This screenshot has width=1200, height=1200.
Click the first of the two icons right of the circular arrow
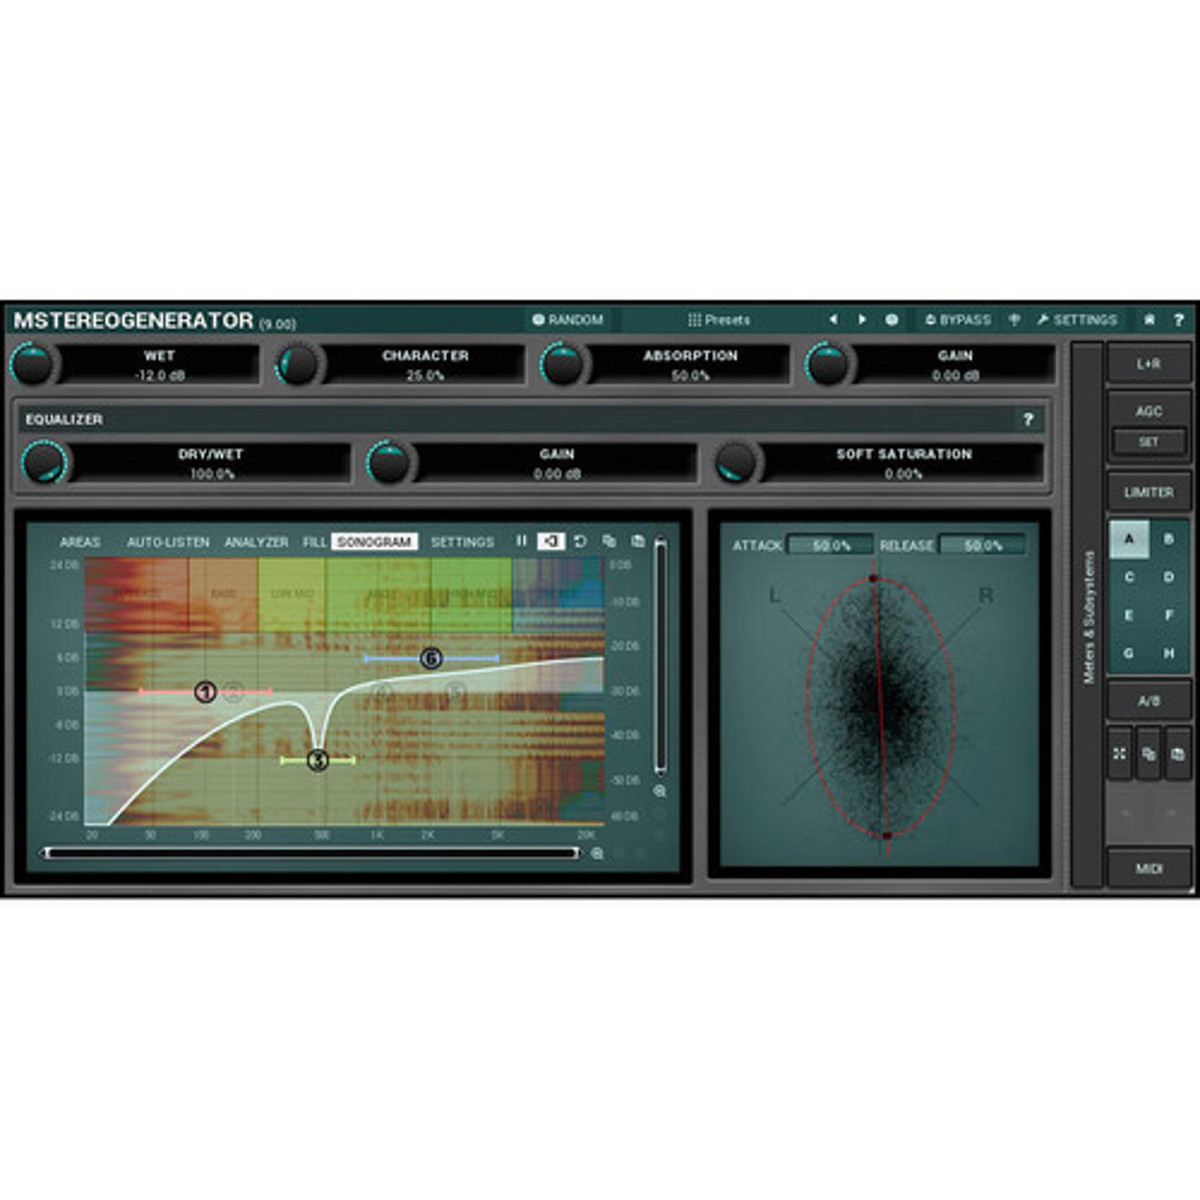(x=609, y=541)
